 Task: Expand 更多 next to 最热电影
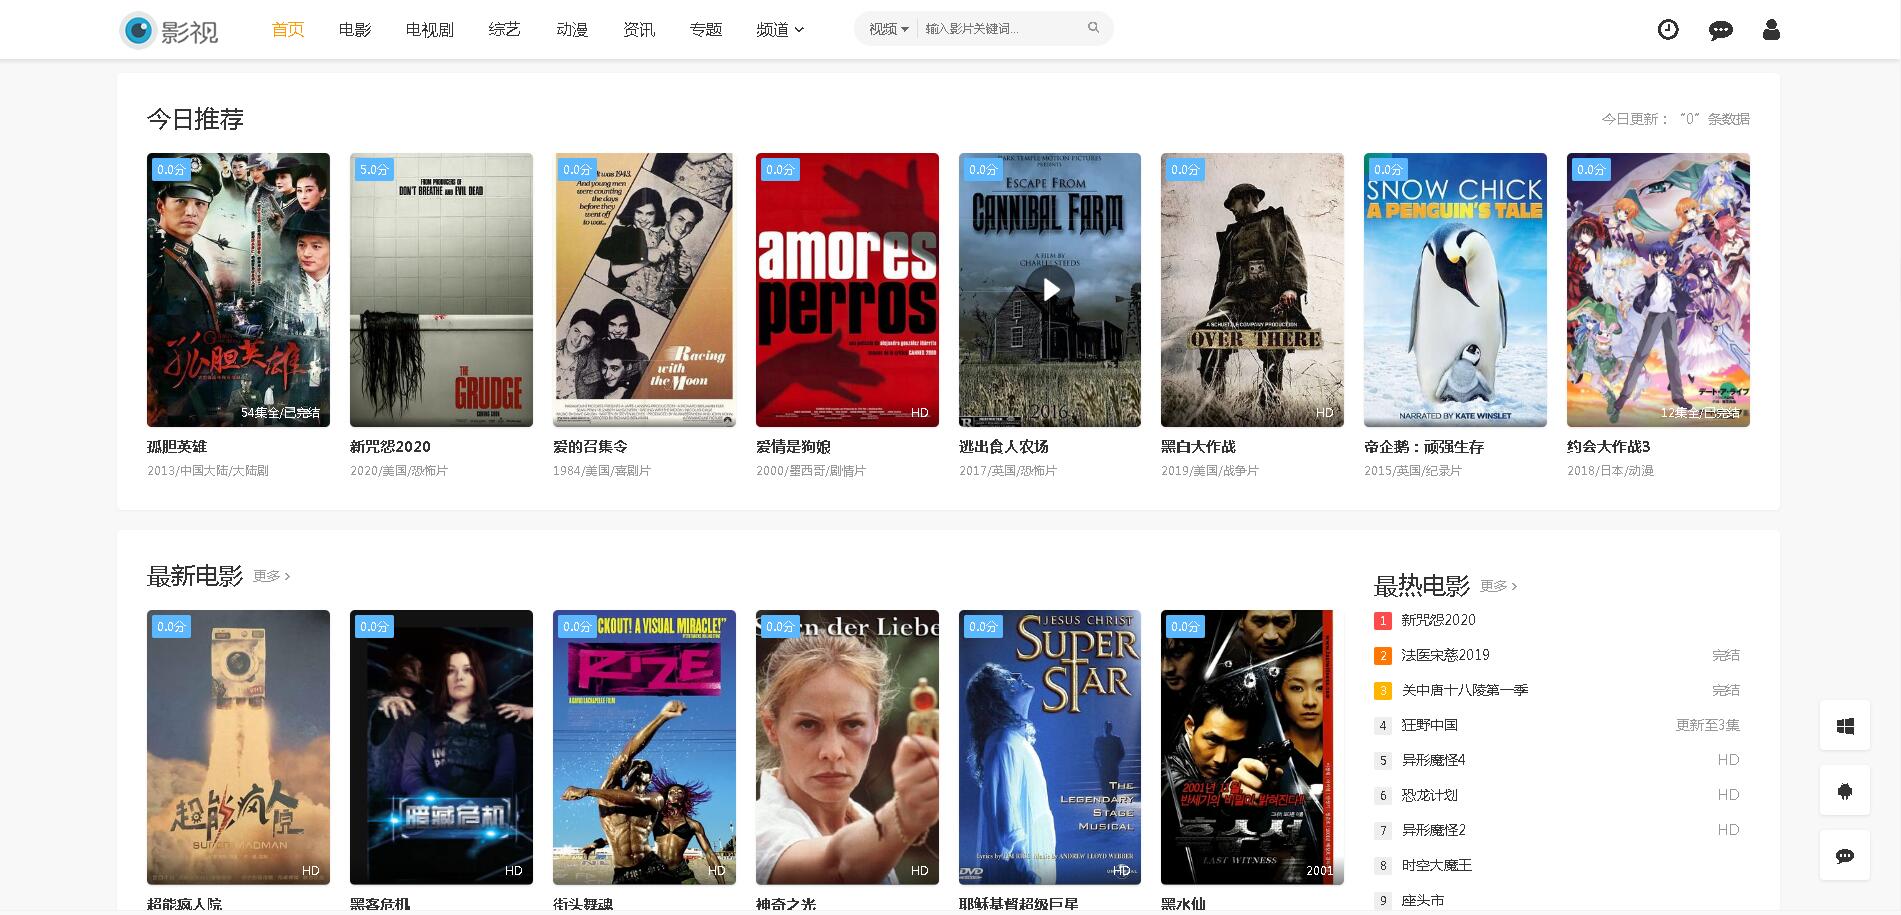(1498, 586)
